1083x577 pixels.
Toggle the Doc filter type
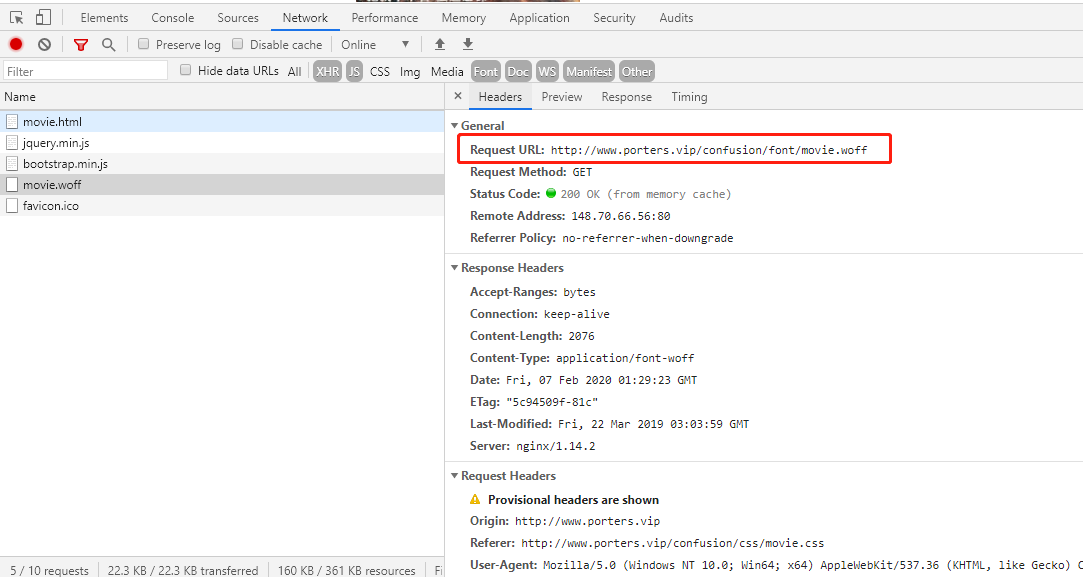click(x=518, y=71)
